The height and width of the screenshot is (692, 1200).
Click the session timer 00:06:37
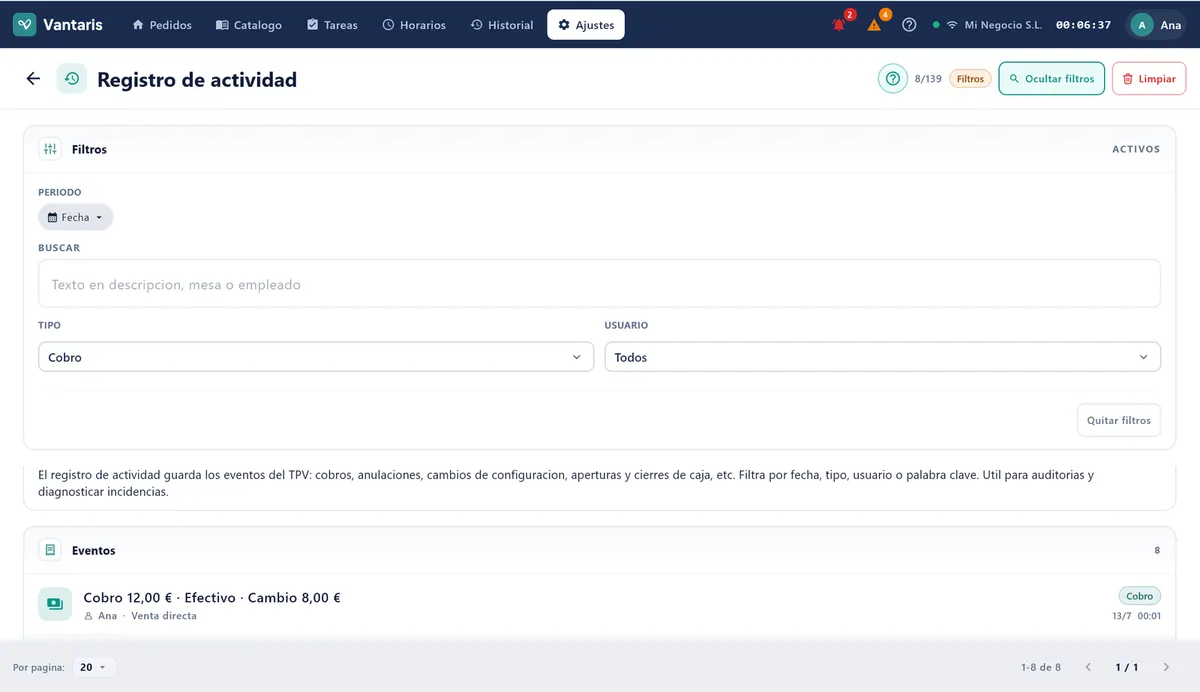click(1083, 25)
